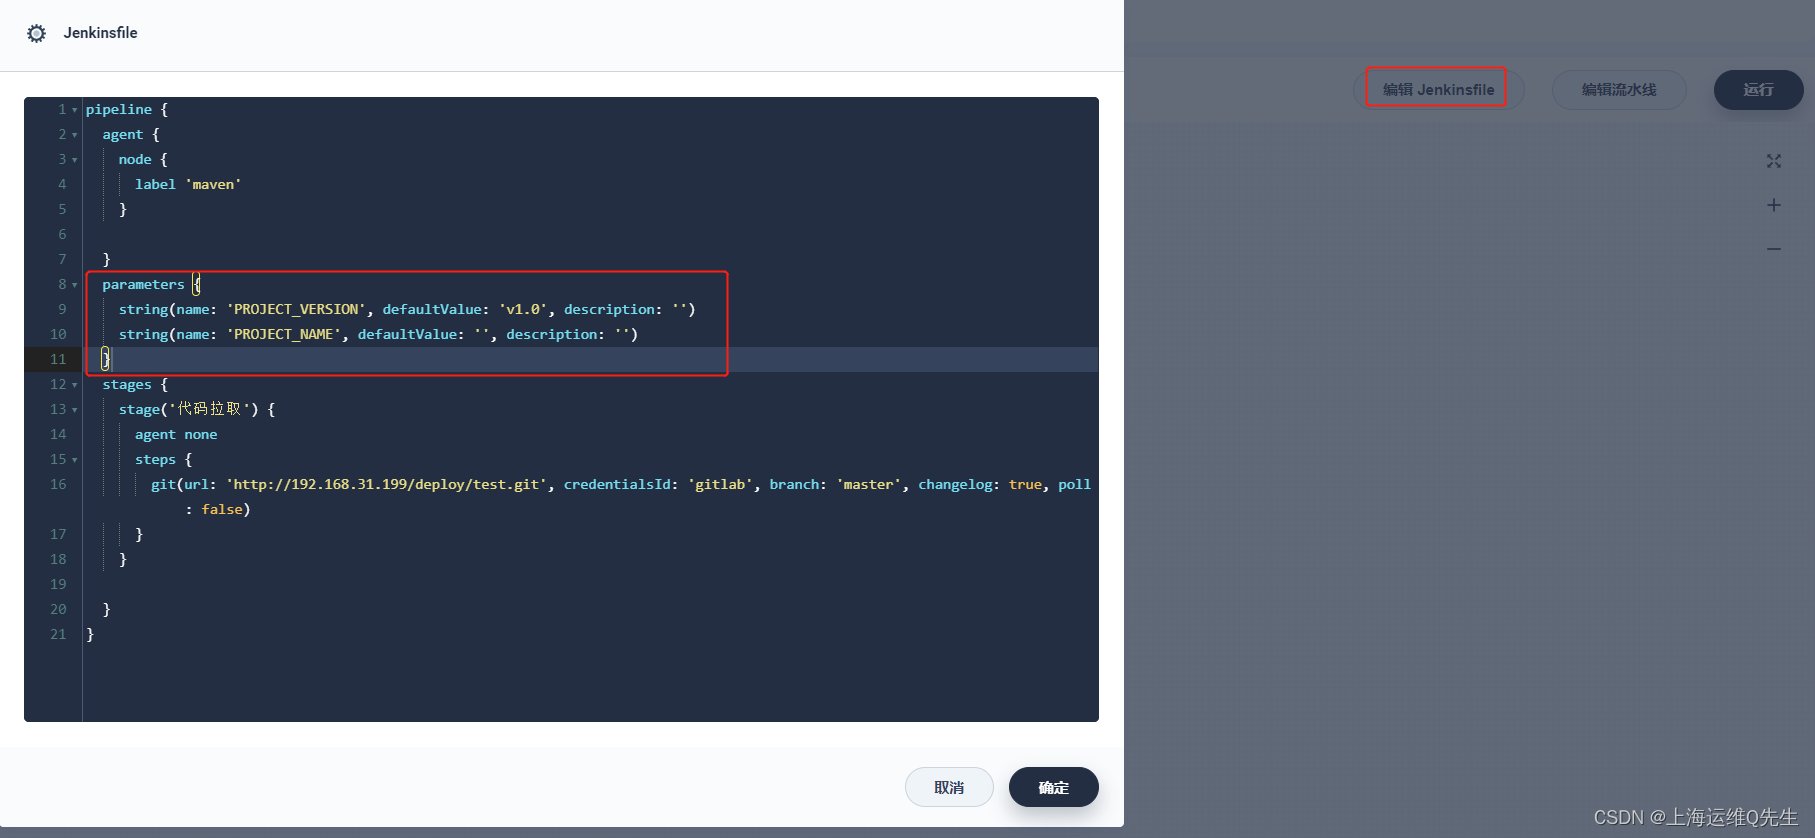Click line number 6 in gutter

[x=62, y=234]
